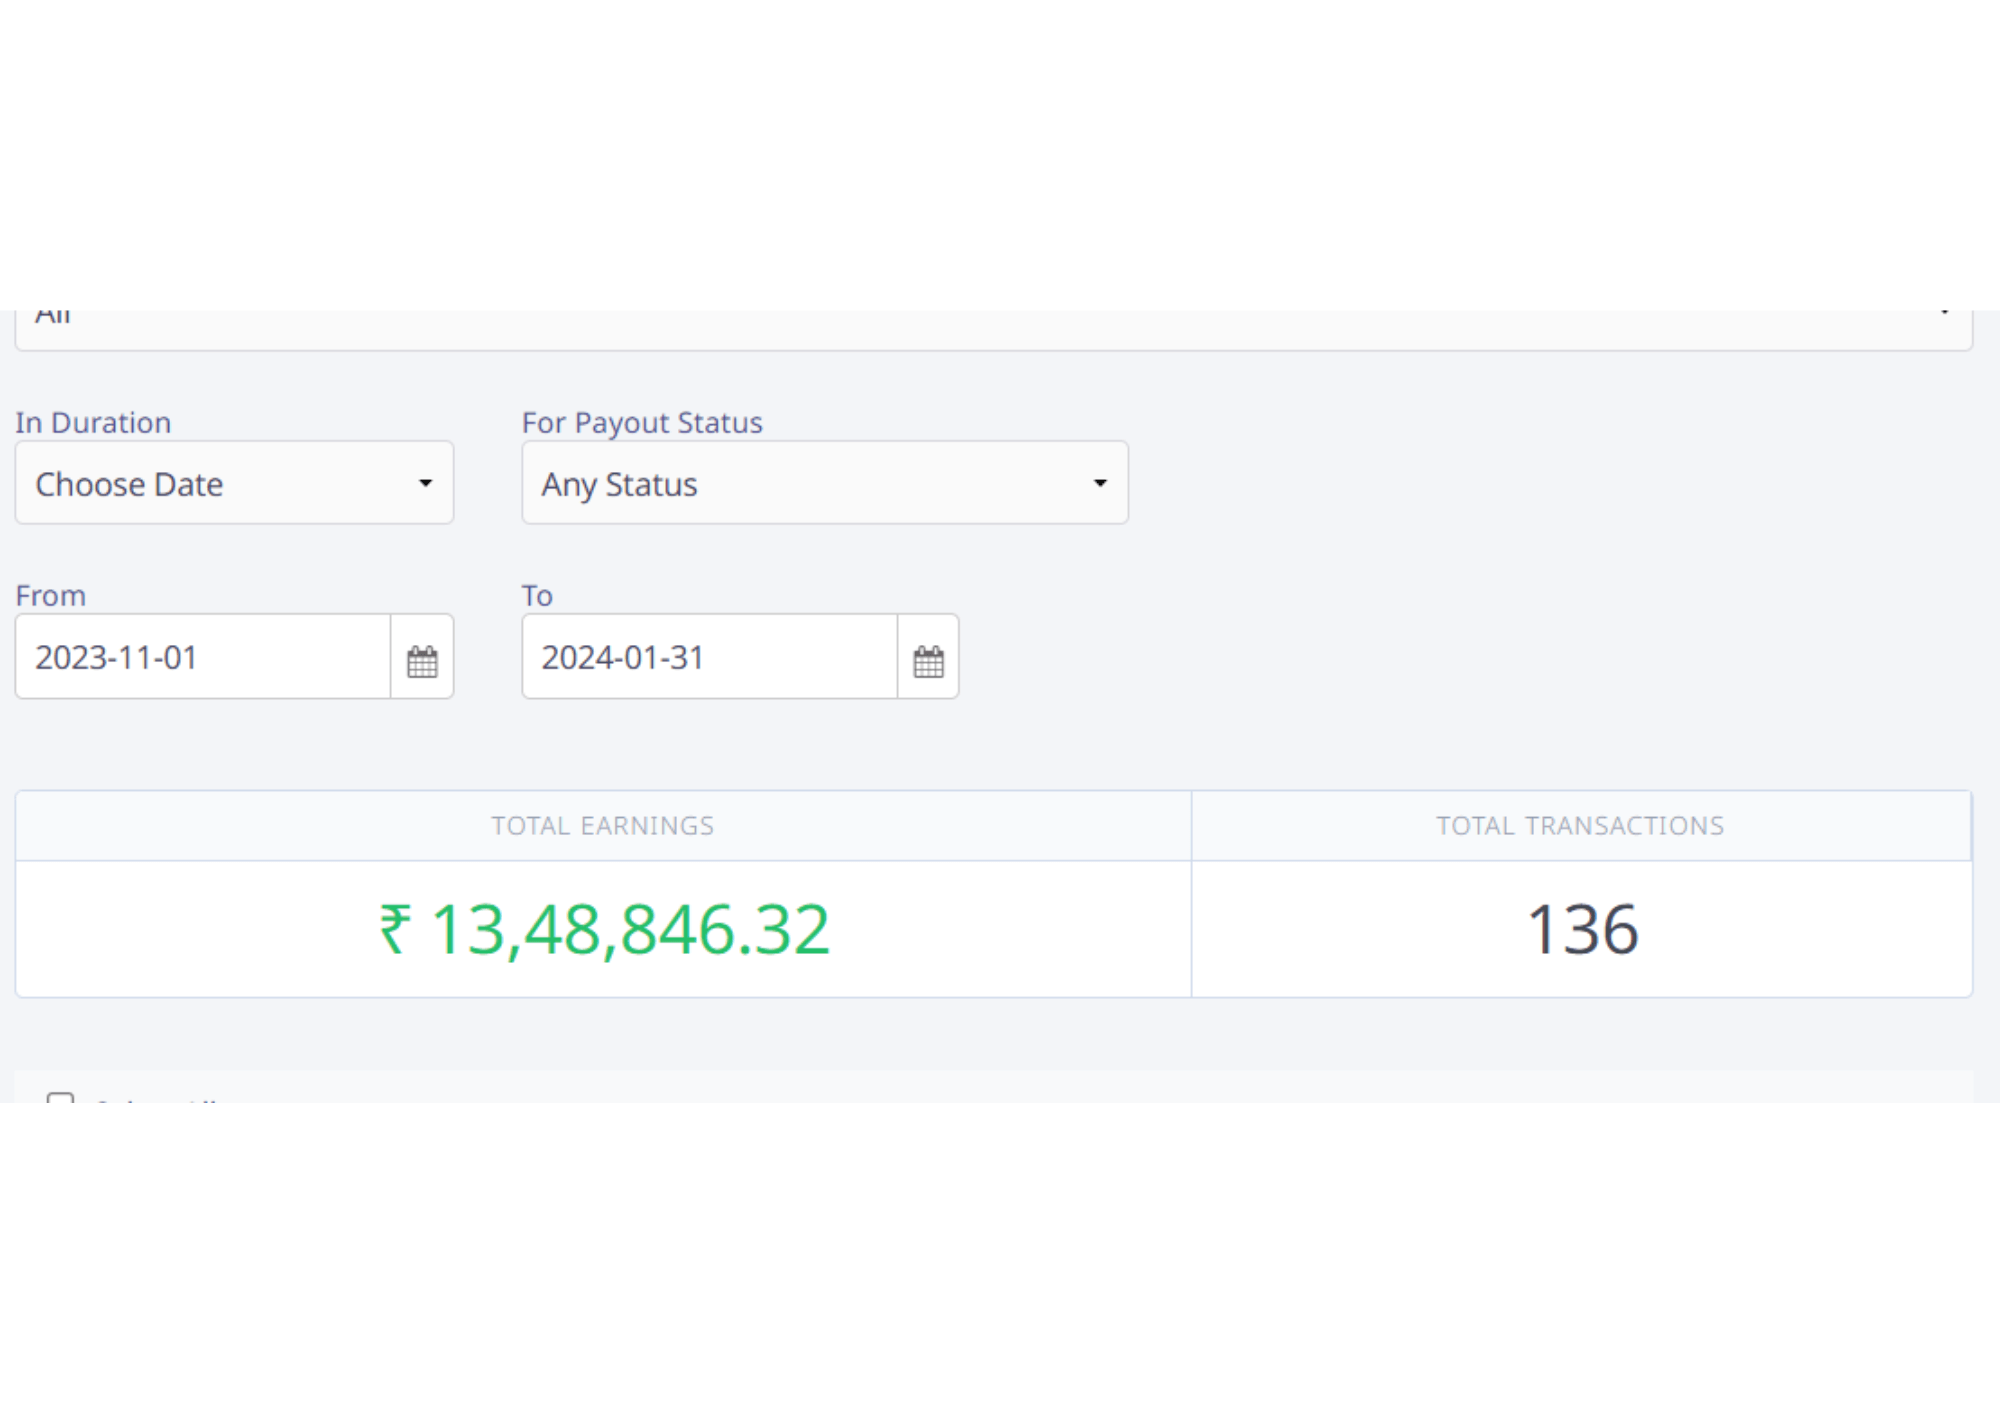Click the arrow of the top 'All' dropdown
The width and height of the screenshot is (2000, 1414).
click(x=1944, y=316)
